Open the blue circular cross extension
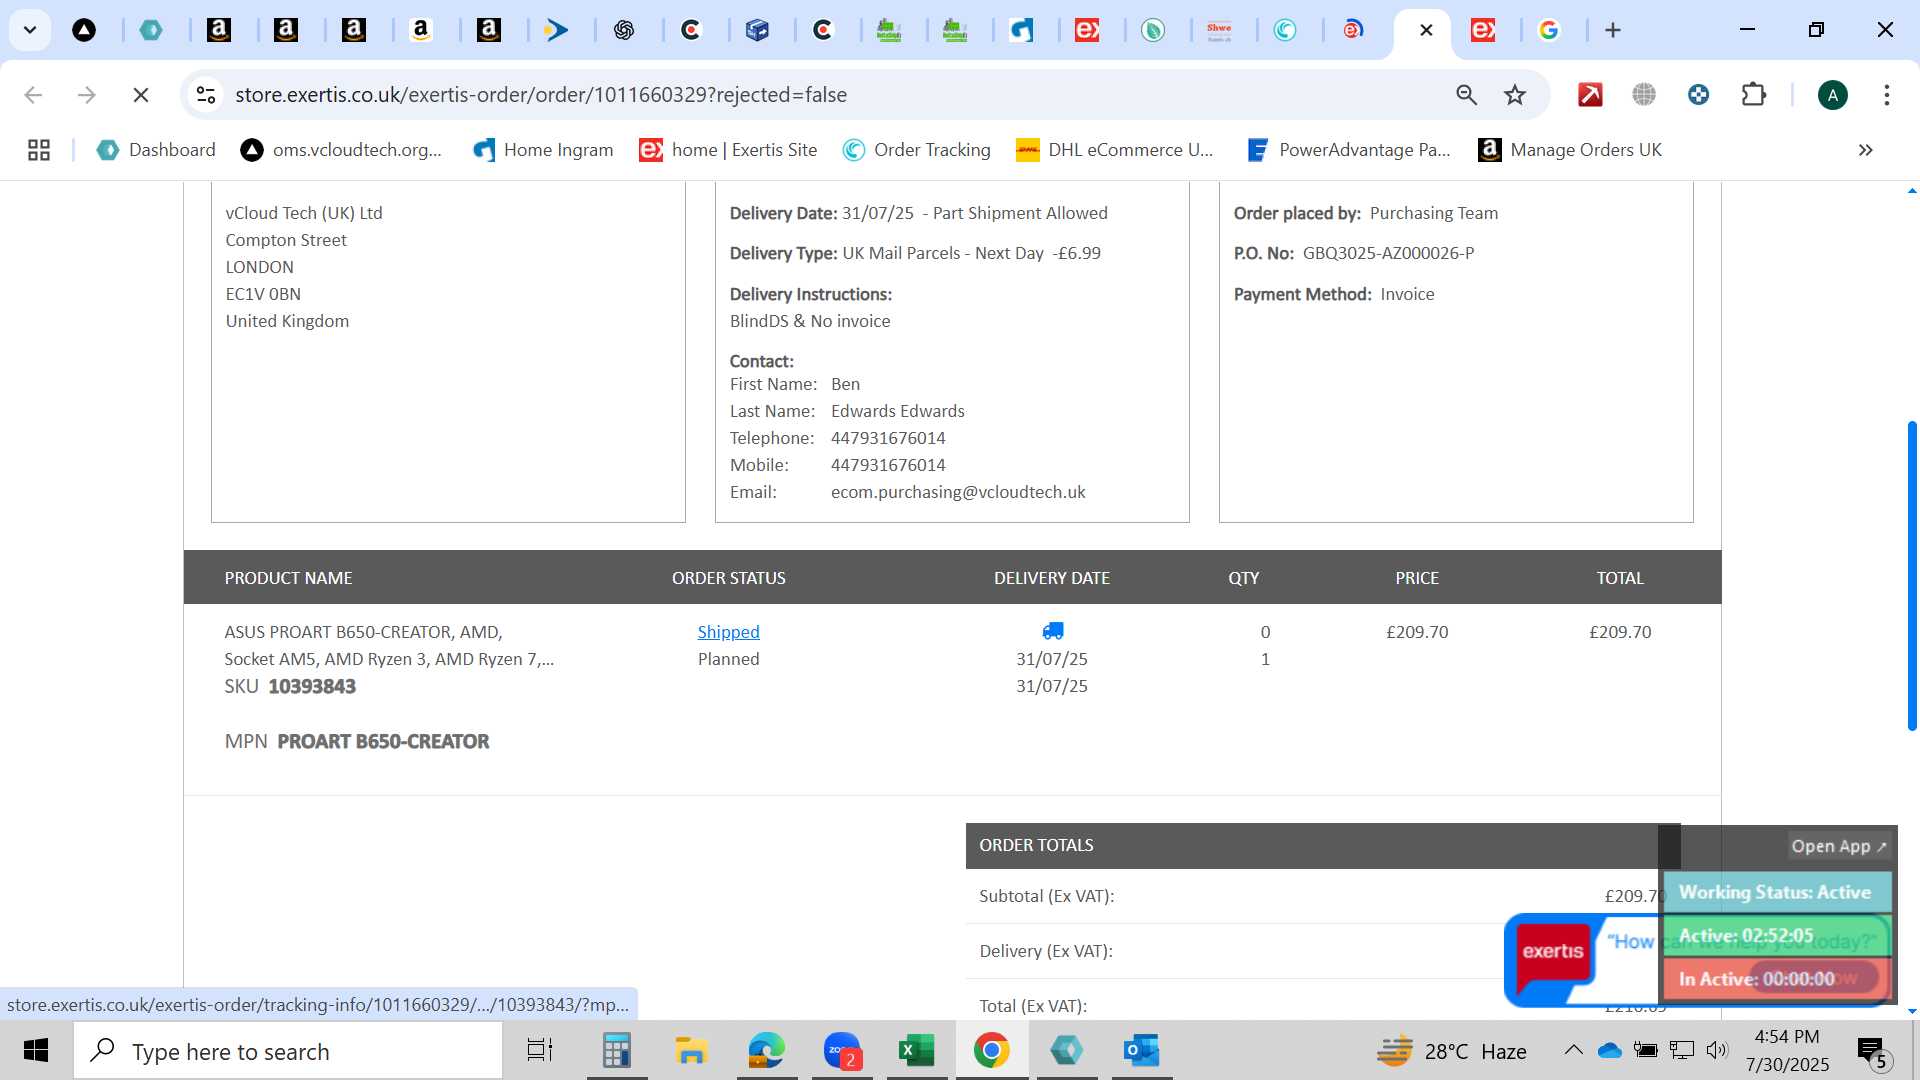This screenshot has width=1920, height=1080. [1698, 95]
